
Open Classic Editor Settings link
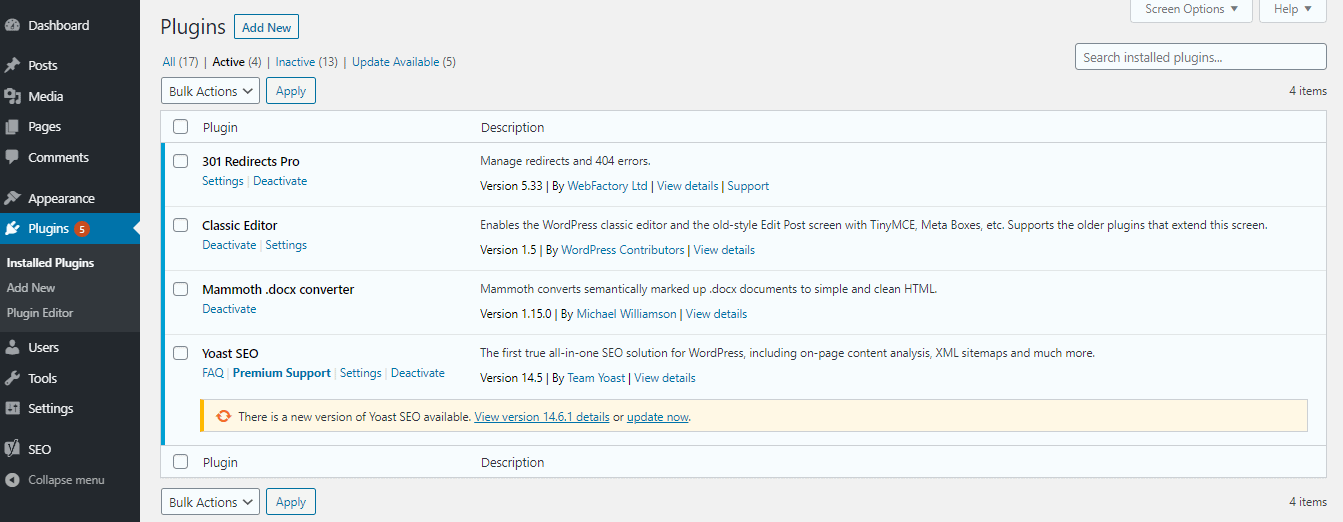point(286,245)
